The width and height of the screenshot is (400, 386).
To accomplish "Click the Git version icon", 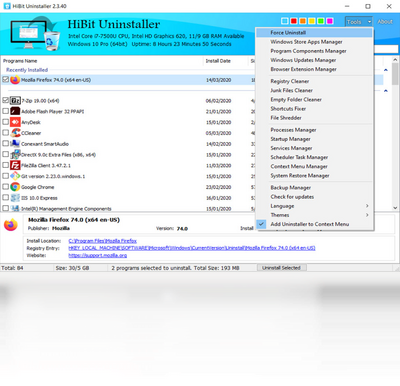I will click(15, 176).
